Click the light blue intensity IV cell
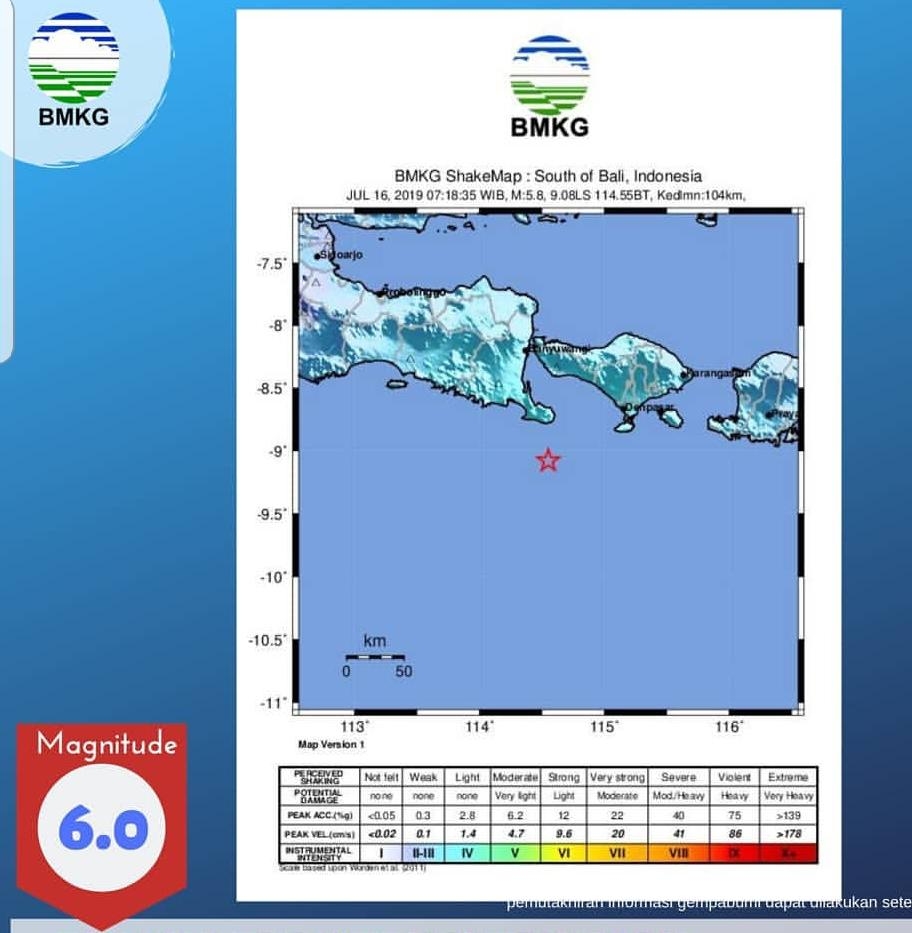 pyautogui.click(x=467, y=853)
